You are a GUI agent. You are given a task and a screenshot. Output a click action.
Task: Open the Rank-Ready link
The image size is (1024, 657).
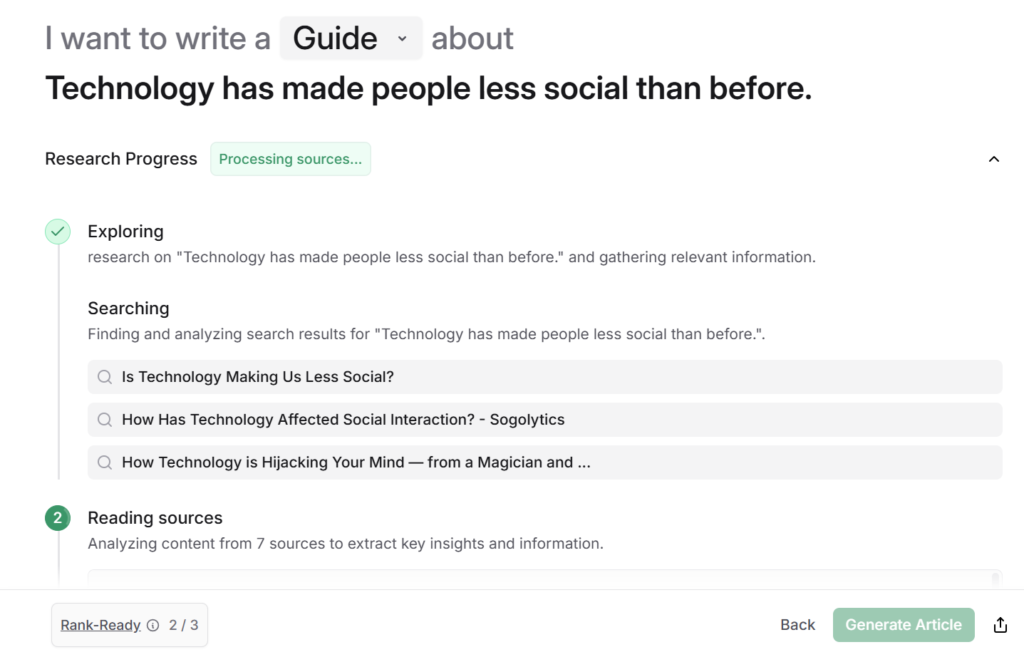(100, 626)
